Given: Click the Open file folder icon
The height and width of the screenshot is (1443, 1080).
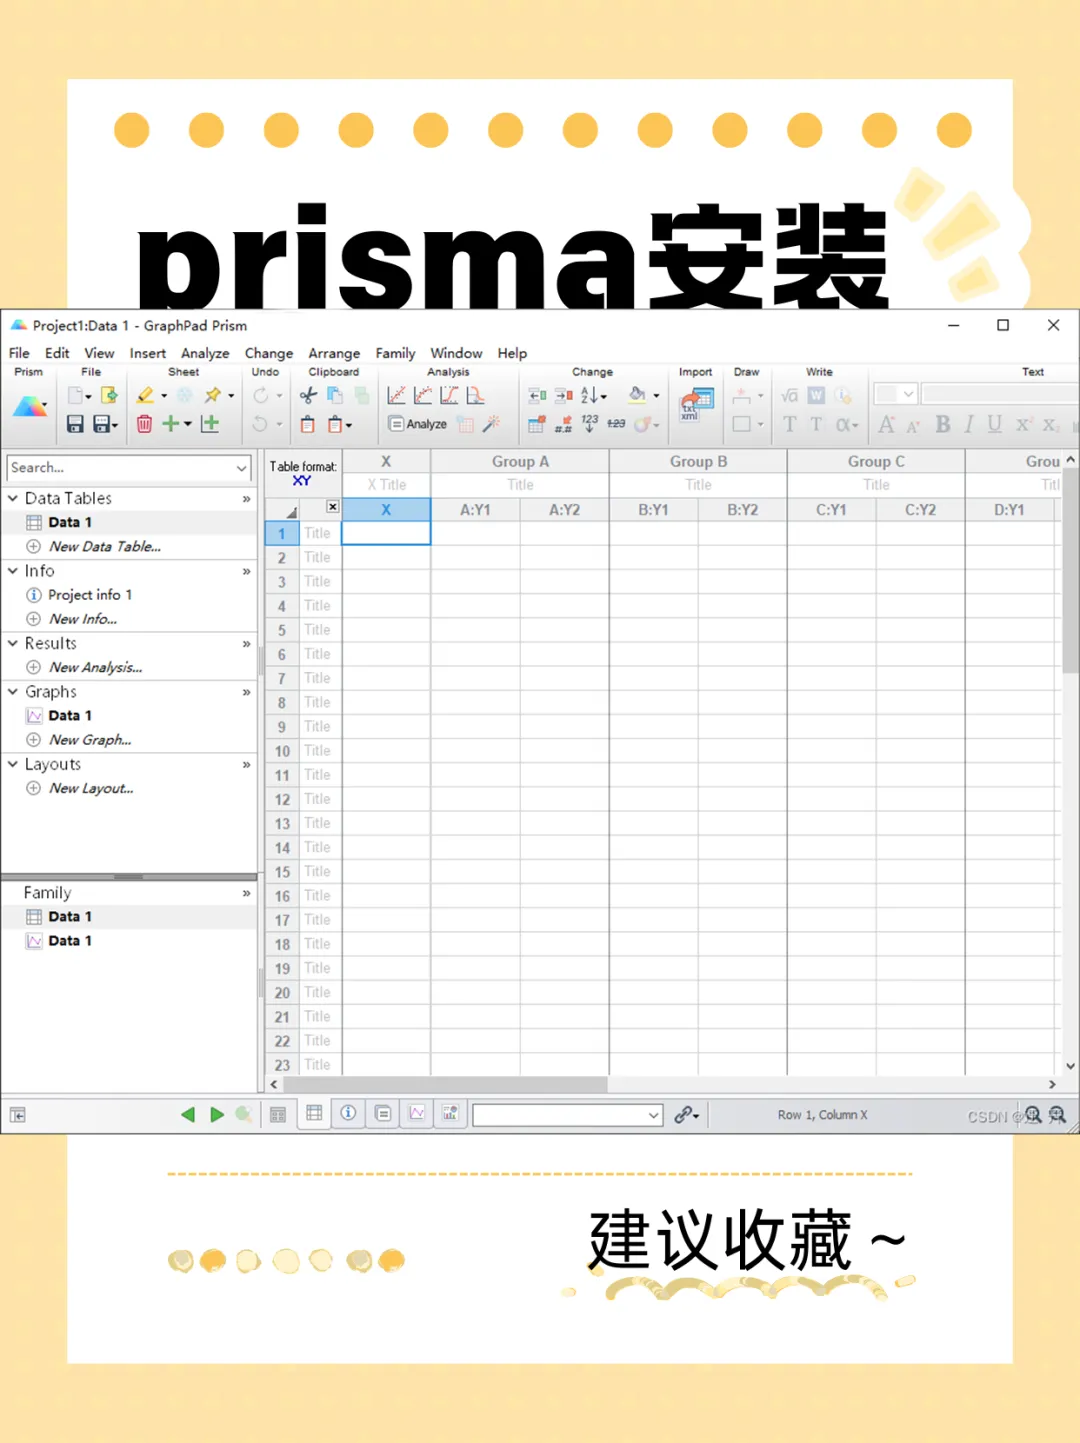Looking at the screenshot, I should pyautogui.click(x=109, y=395).
